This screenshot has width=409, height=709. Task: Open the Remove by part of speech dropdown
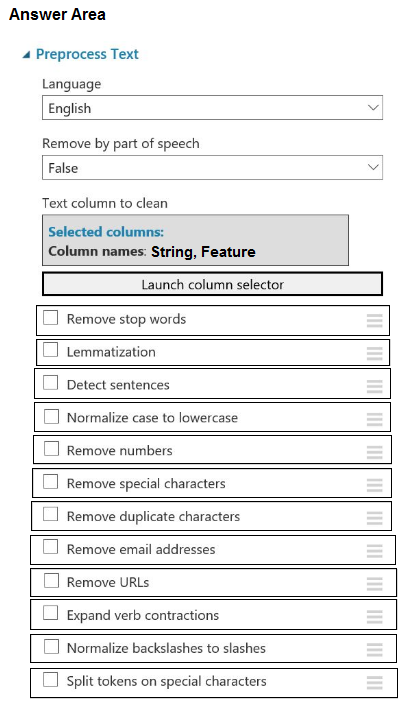[212, 167]
